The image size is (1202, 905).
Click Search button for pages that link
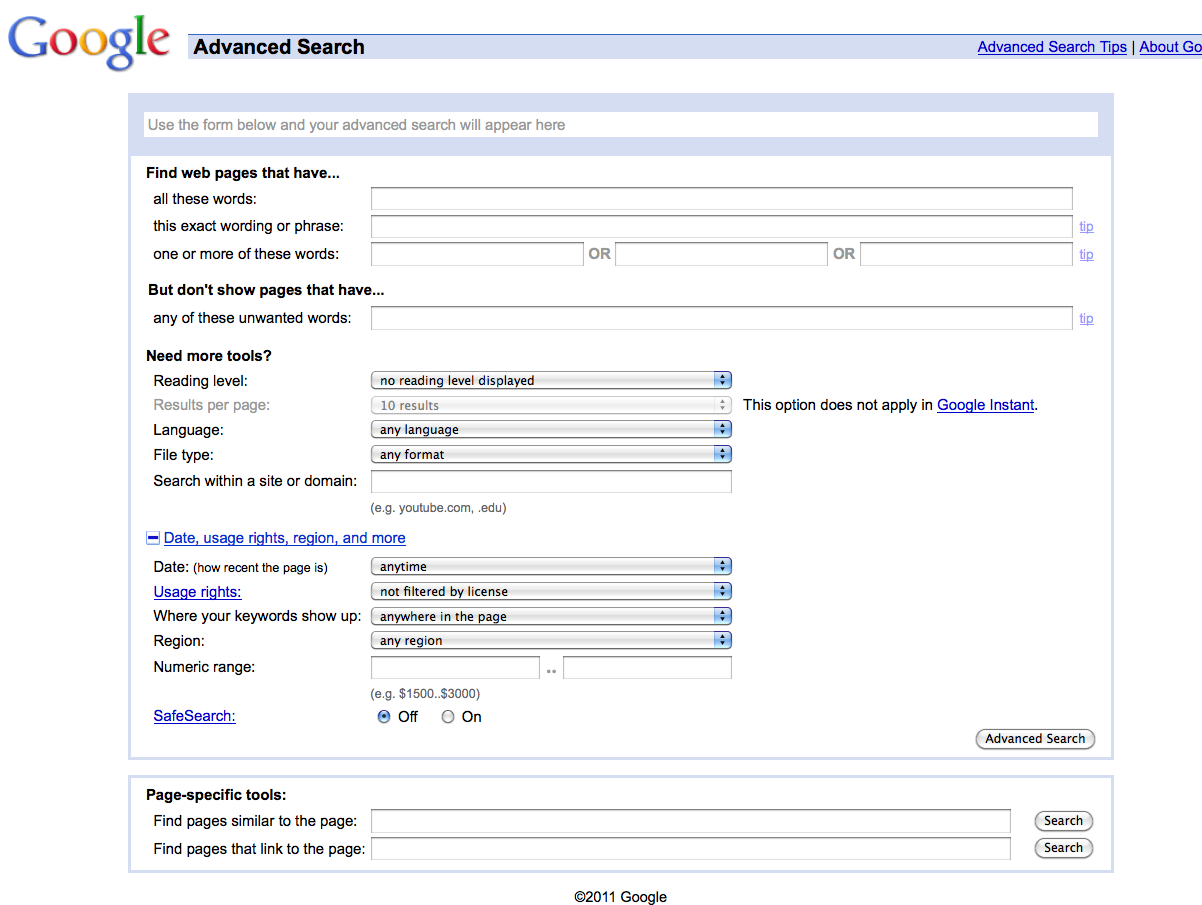[1063, 848]
